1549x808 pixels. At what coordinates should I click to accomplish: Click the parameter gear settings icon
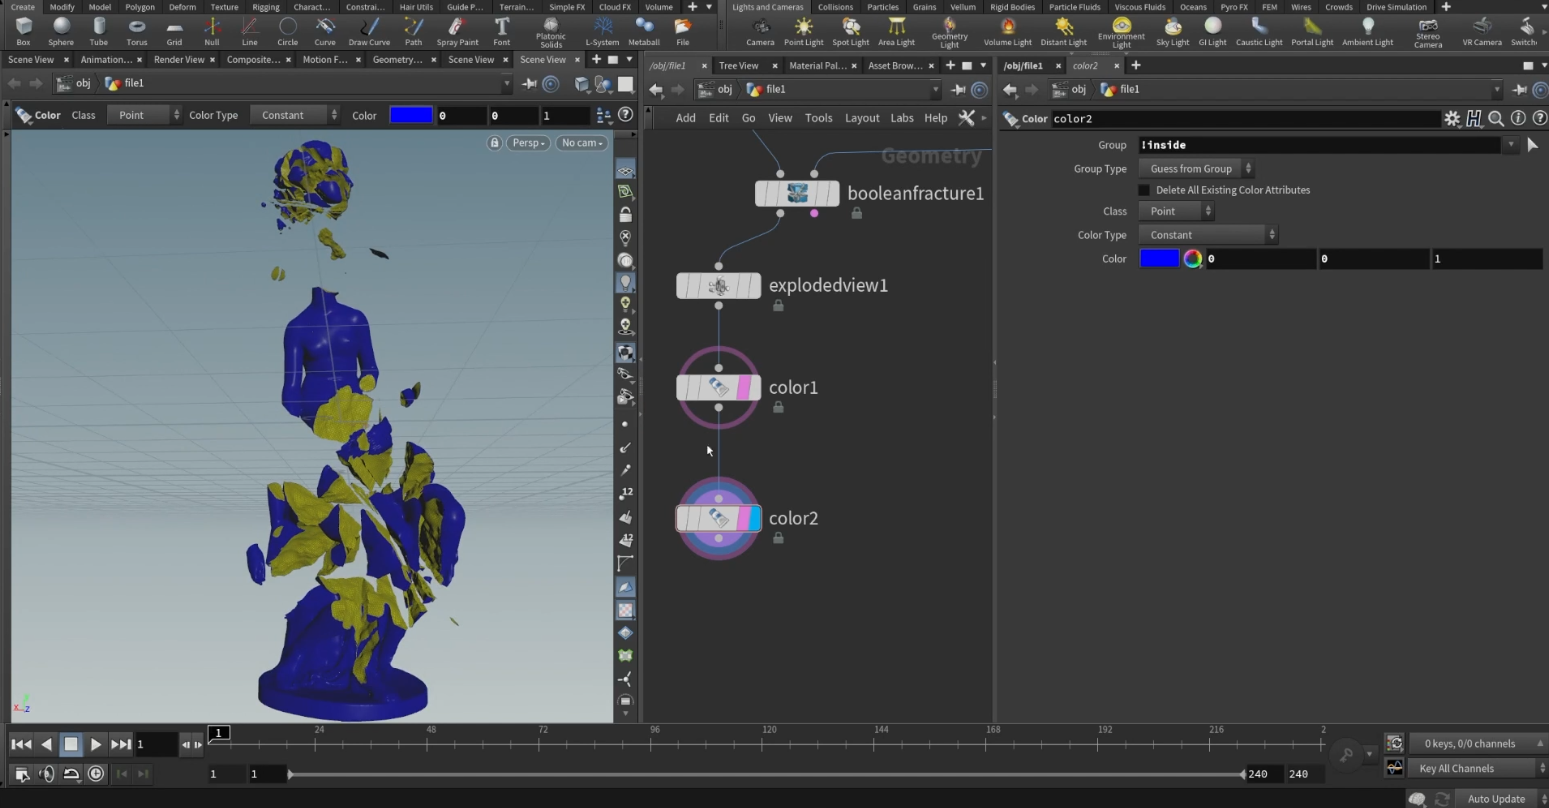[x=1452, y=119]
